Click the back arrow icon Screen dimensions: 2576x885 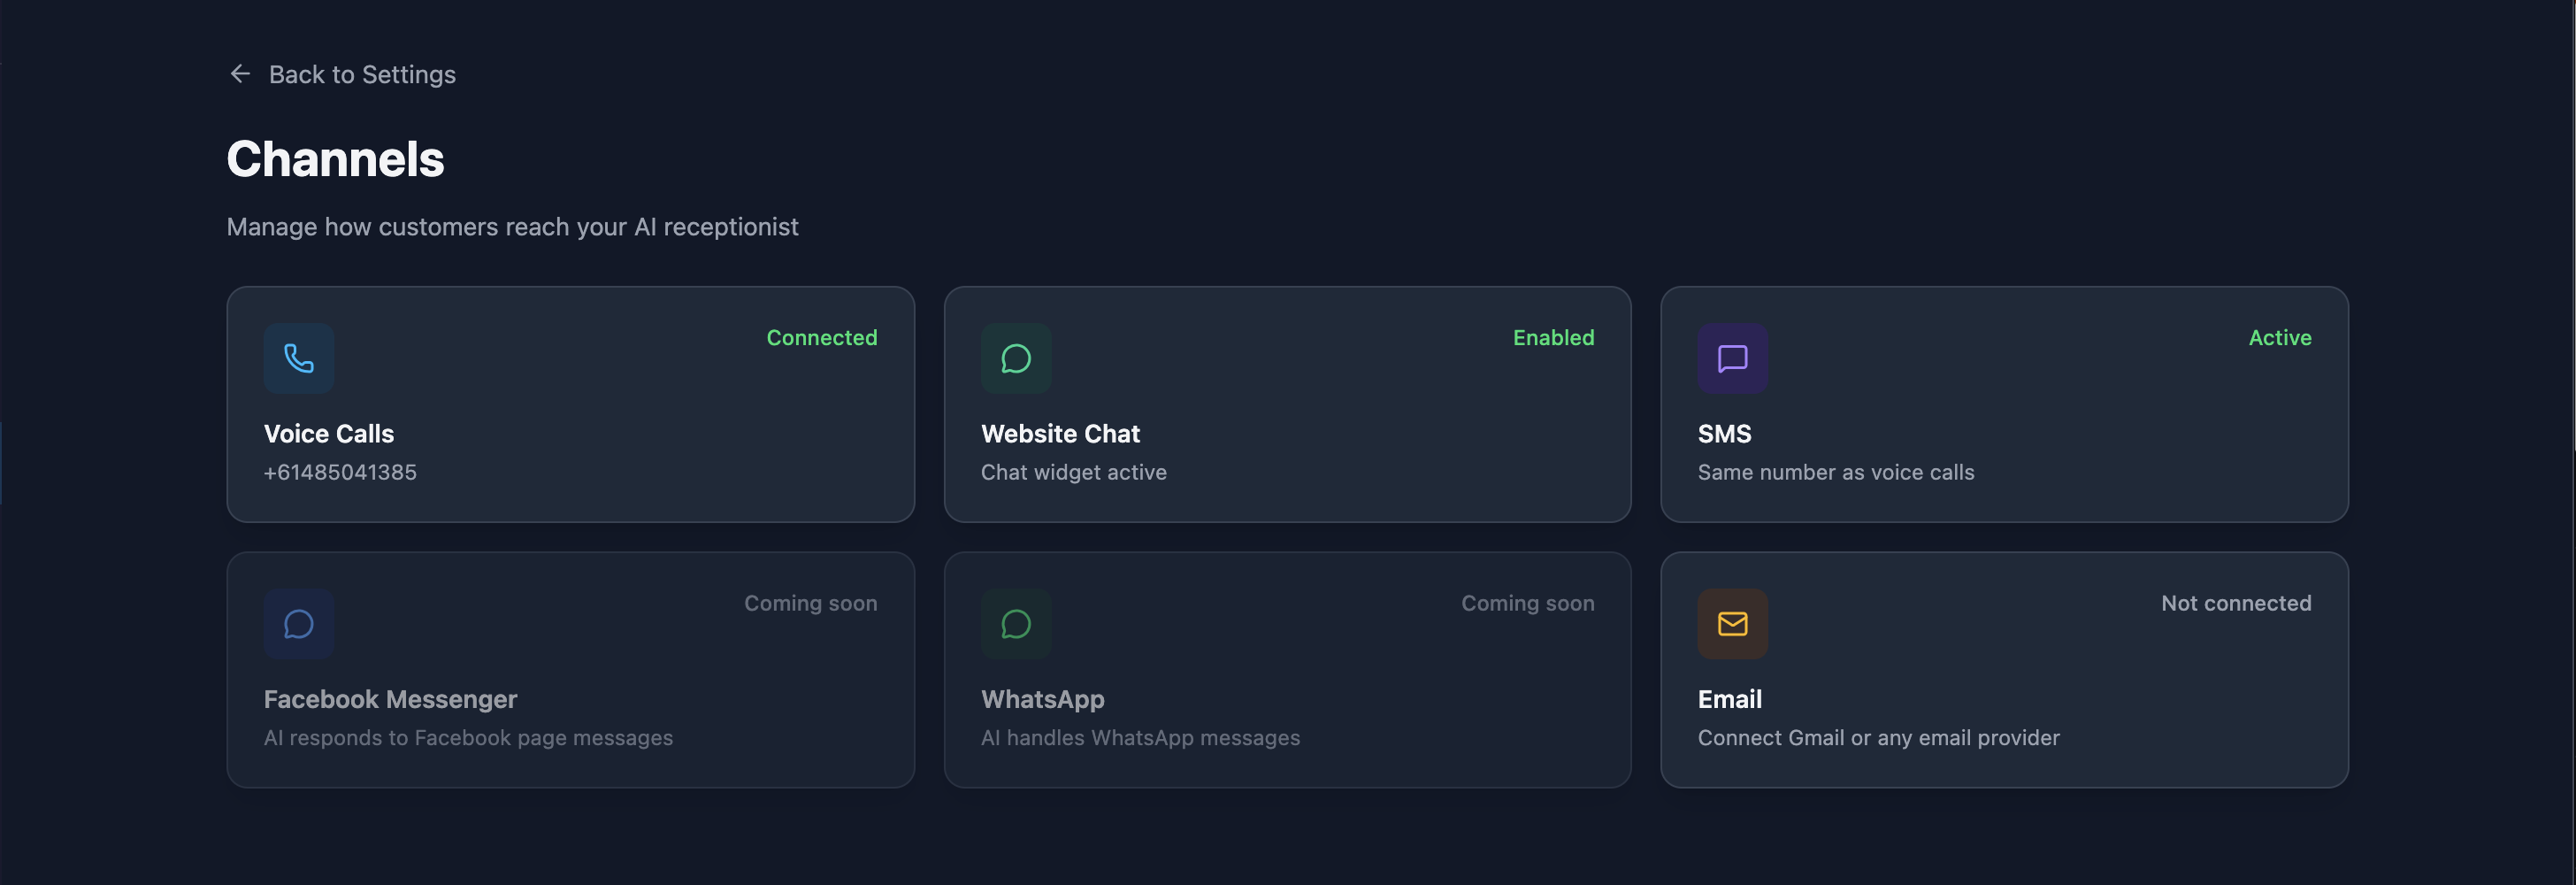[x=239, y=73]
